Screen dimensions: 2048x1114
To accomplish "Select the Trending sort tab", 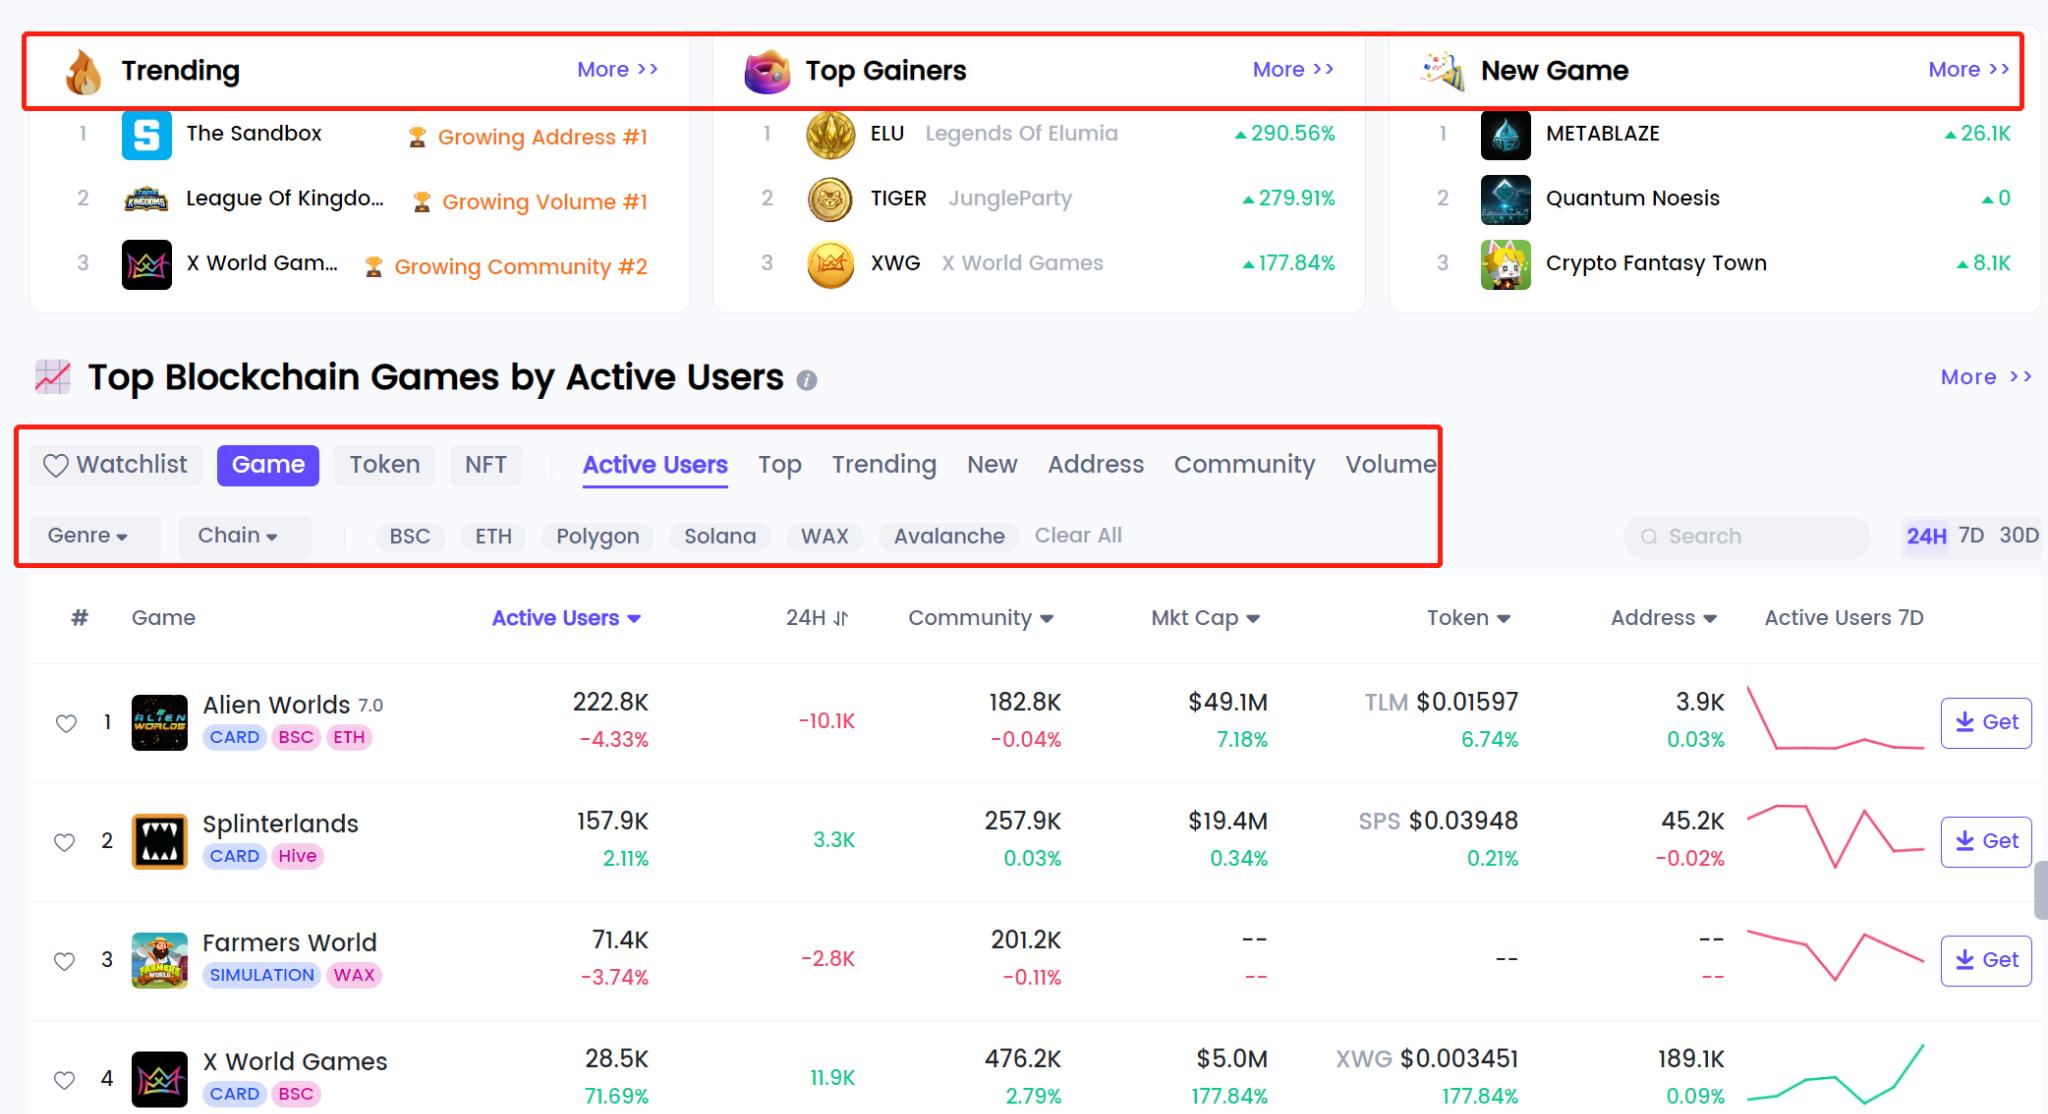I will pos(883,465).
